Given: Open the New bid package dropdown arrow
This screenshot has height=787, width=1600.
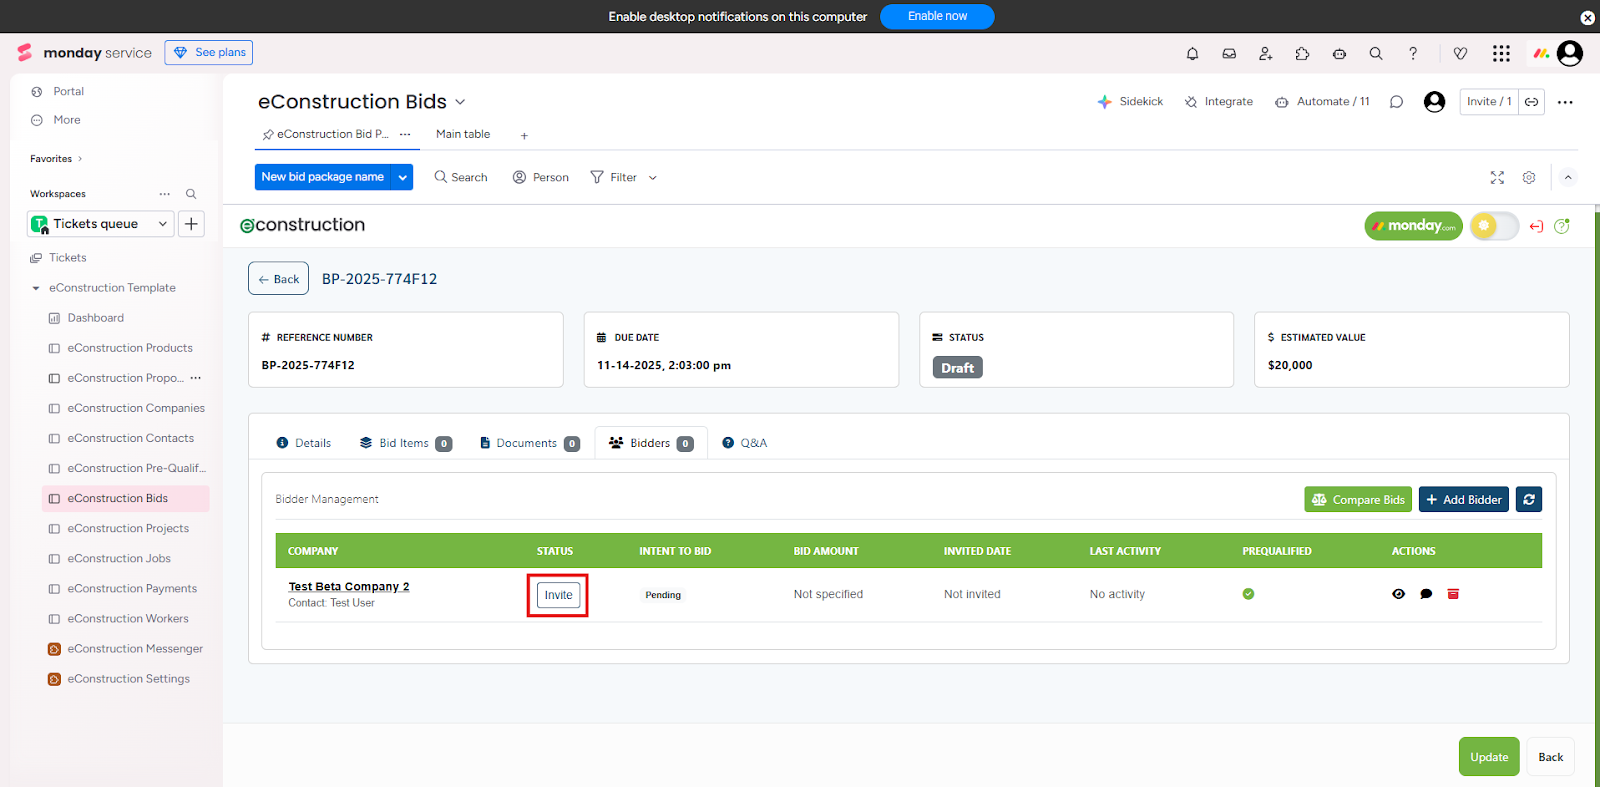Looking at the screenshot, I should (x=403, y=177).
